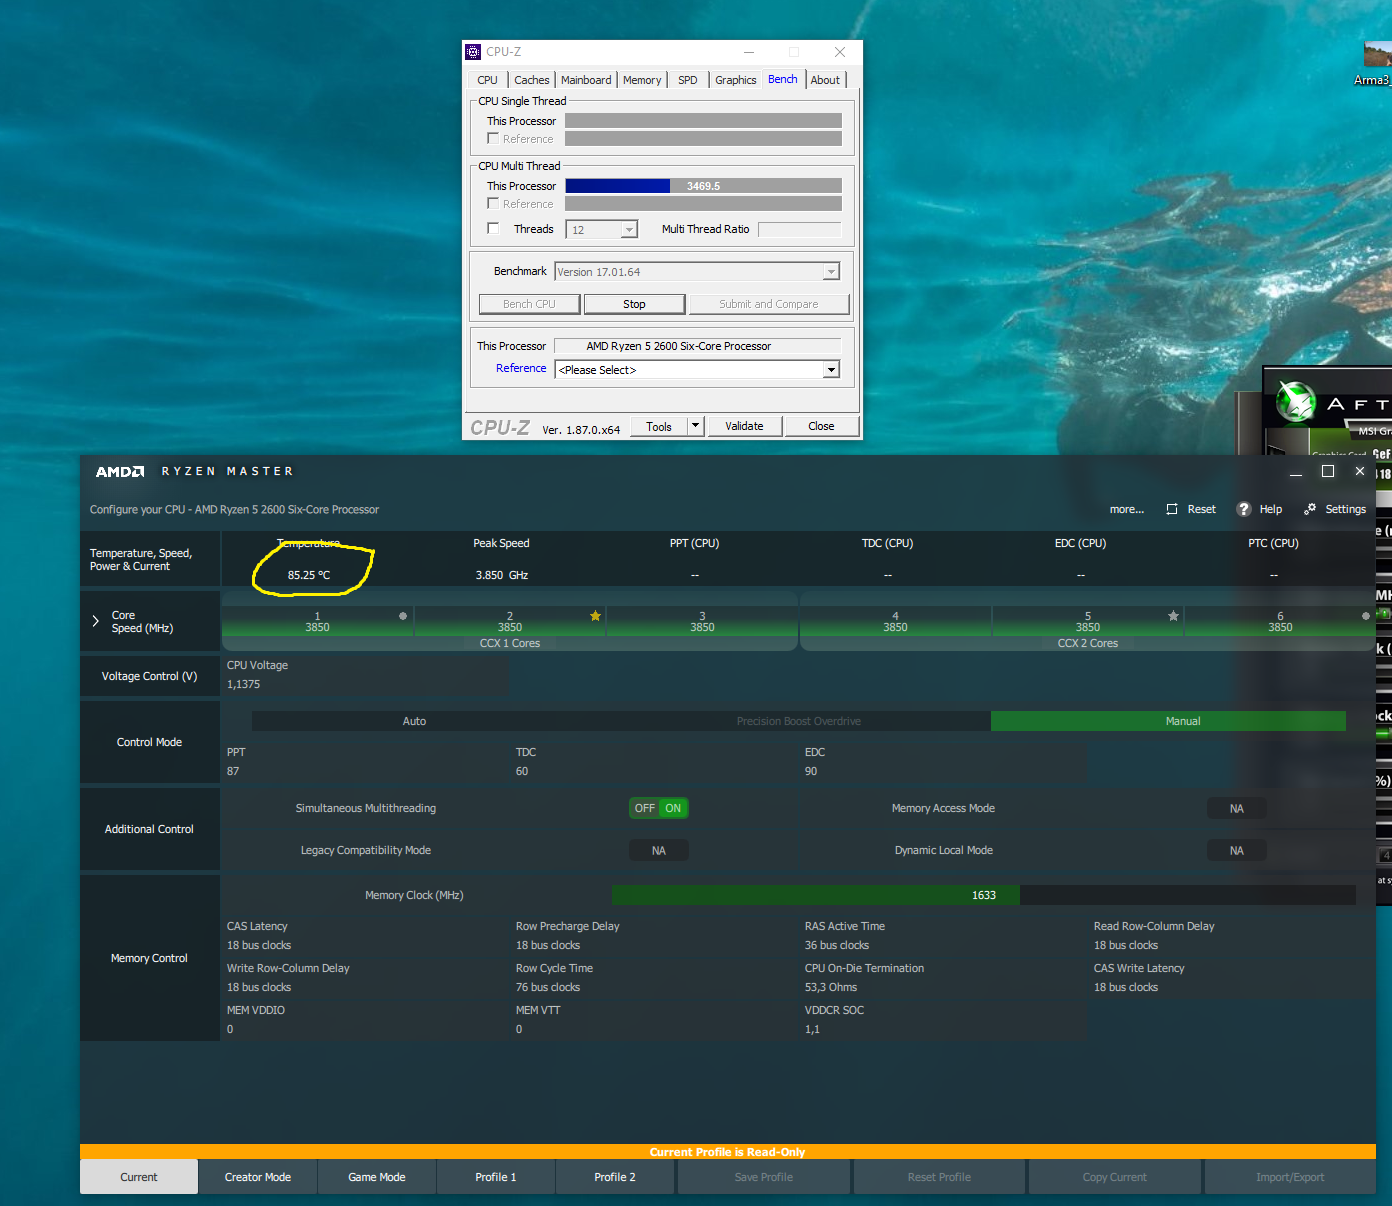This screenshot has height=1206, width=1392.
Task: Select the Profile 1 tab
Action: [496, 1177]
